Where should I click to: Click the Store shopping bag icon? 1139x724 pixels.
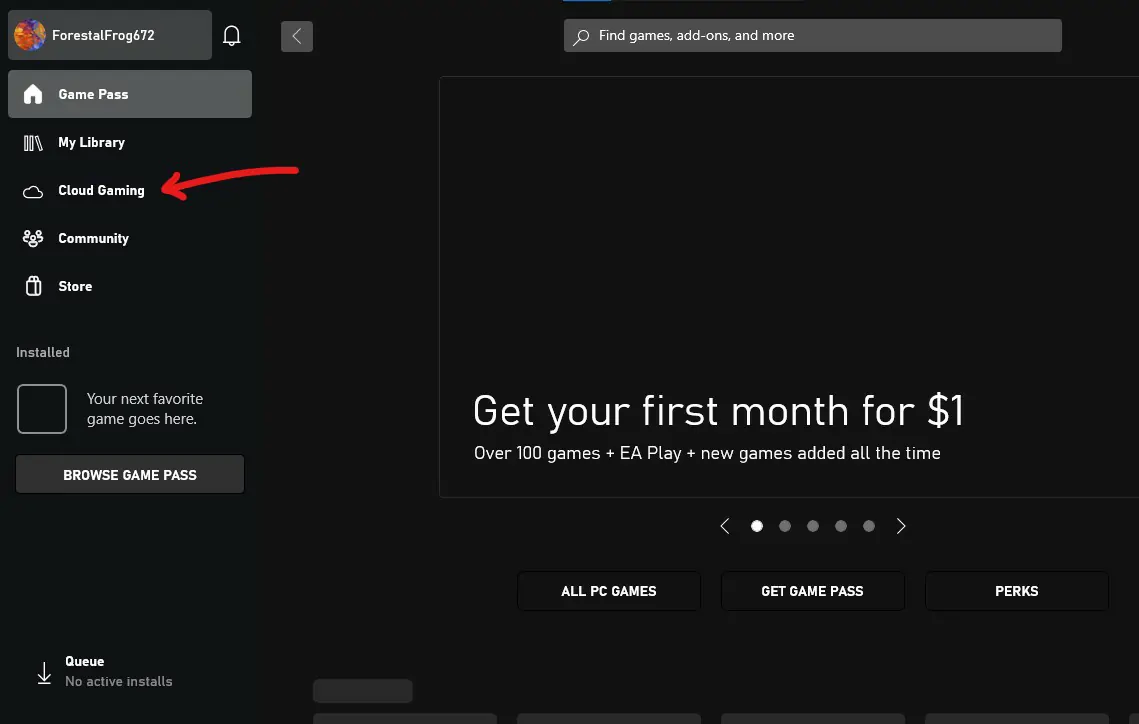click(x=33, y=286)
